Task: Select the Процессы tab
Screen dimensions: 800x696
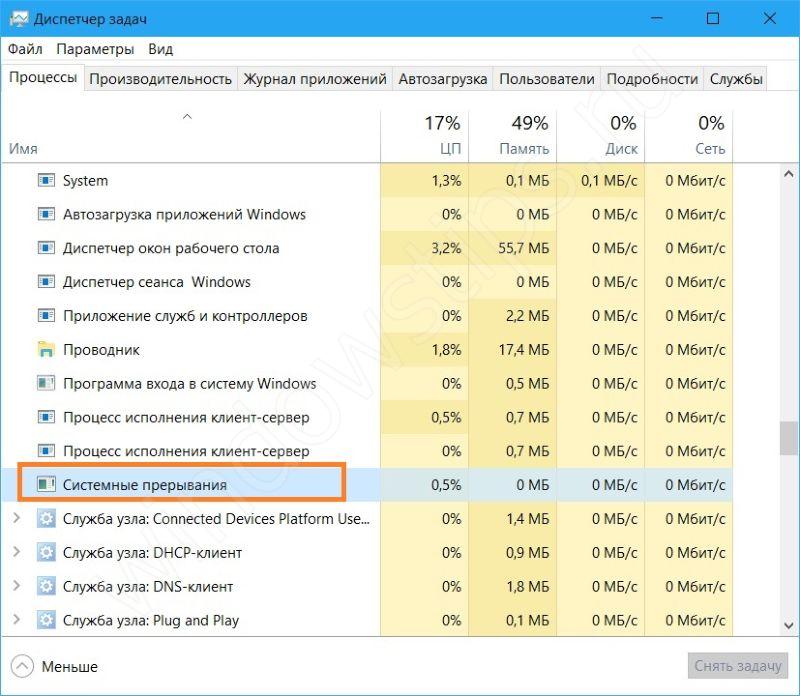Action: click(43, 78)
